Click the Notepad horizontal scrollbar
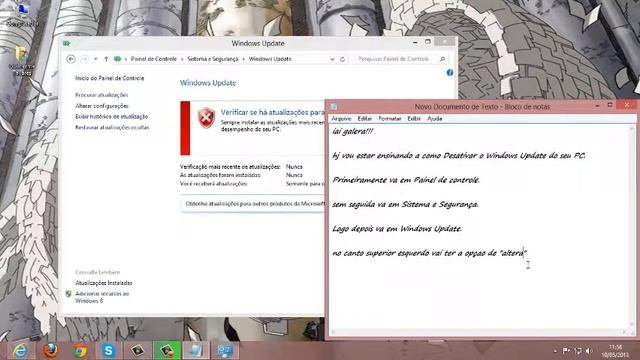Screen dimensions: 640x360 [478, 332]
